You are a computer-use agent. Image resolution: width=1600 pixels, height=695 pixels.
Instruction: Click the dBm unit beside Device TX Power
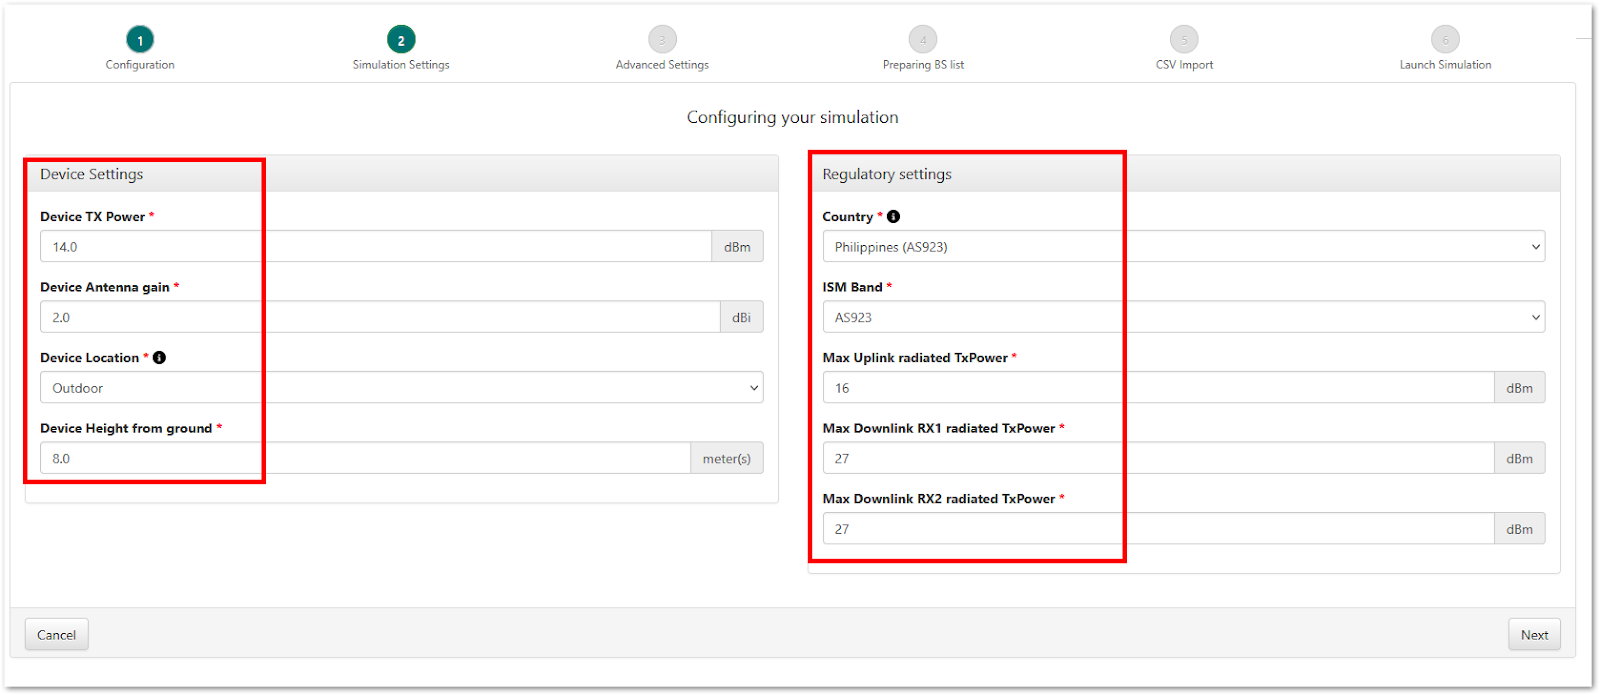point(737,247)
